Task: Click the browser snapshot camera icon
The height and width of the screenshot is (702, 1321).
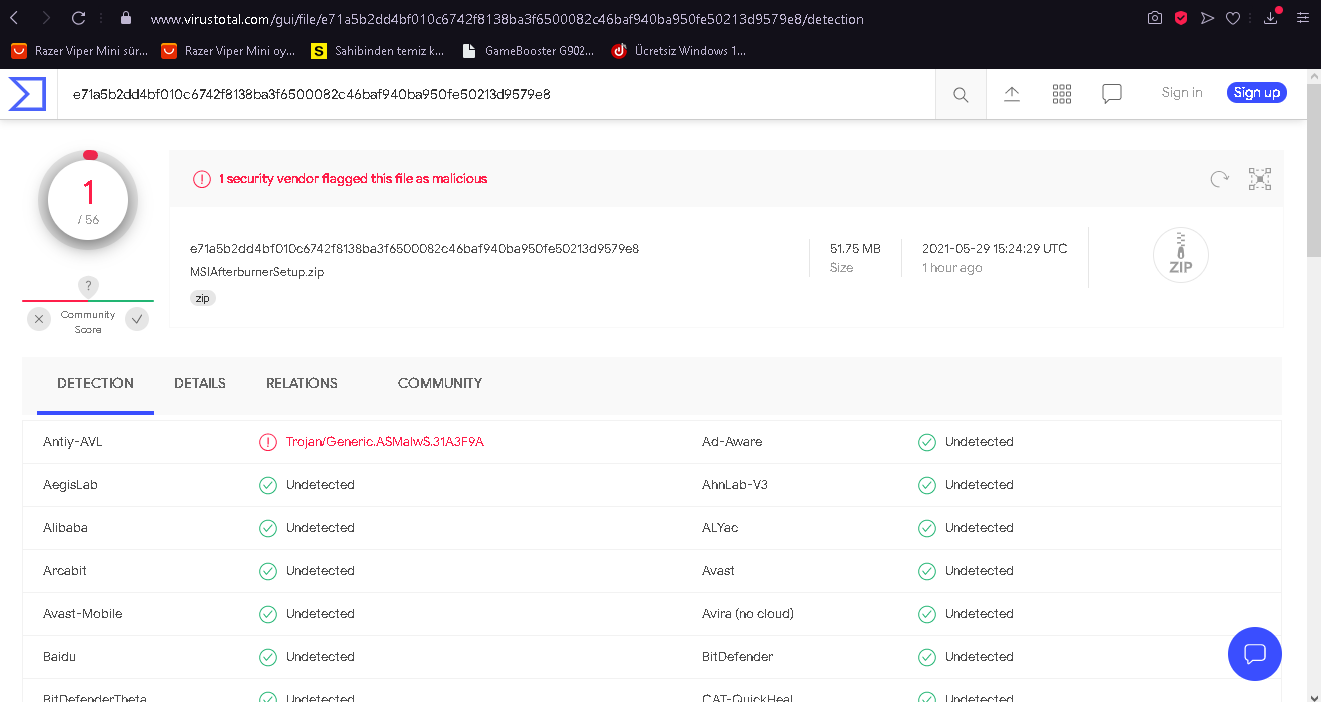Action: click(1155, 18)
